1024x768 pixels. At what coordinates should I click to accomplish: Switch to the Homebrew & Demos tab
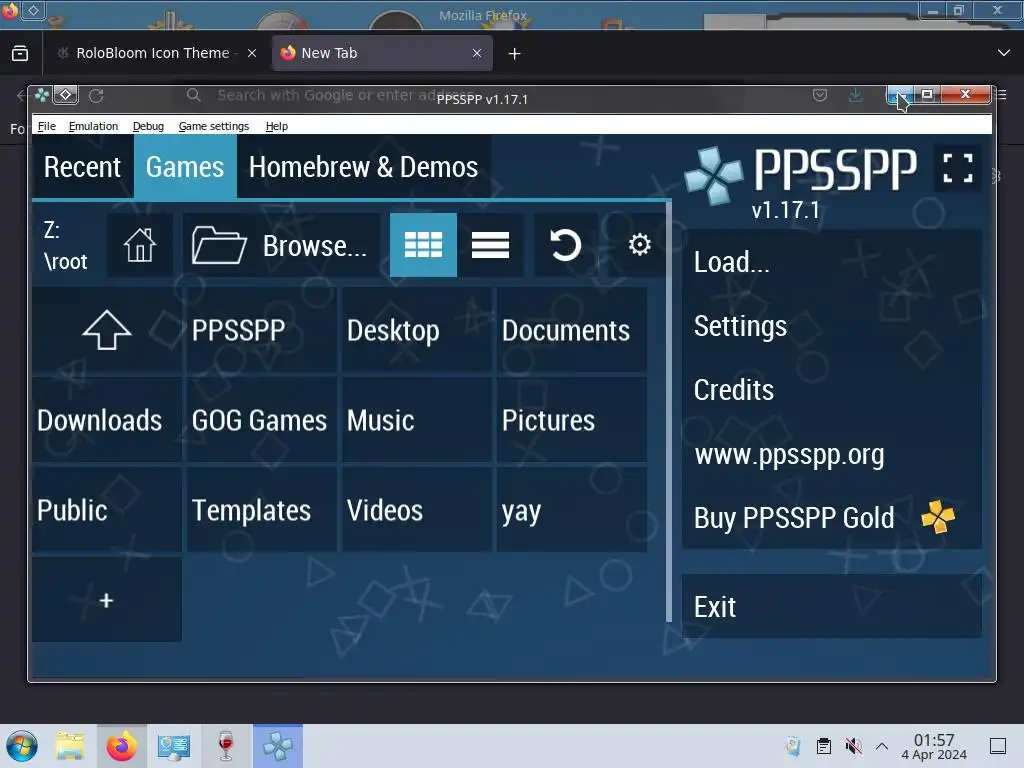click(364, 167)
